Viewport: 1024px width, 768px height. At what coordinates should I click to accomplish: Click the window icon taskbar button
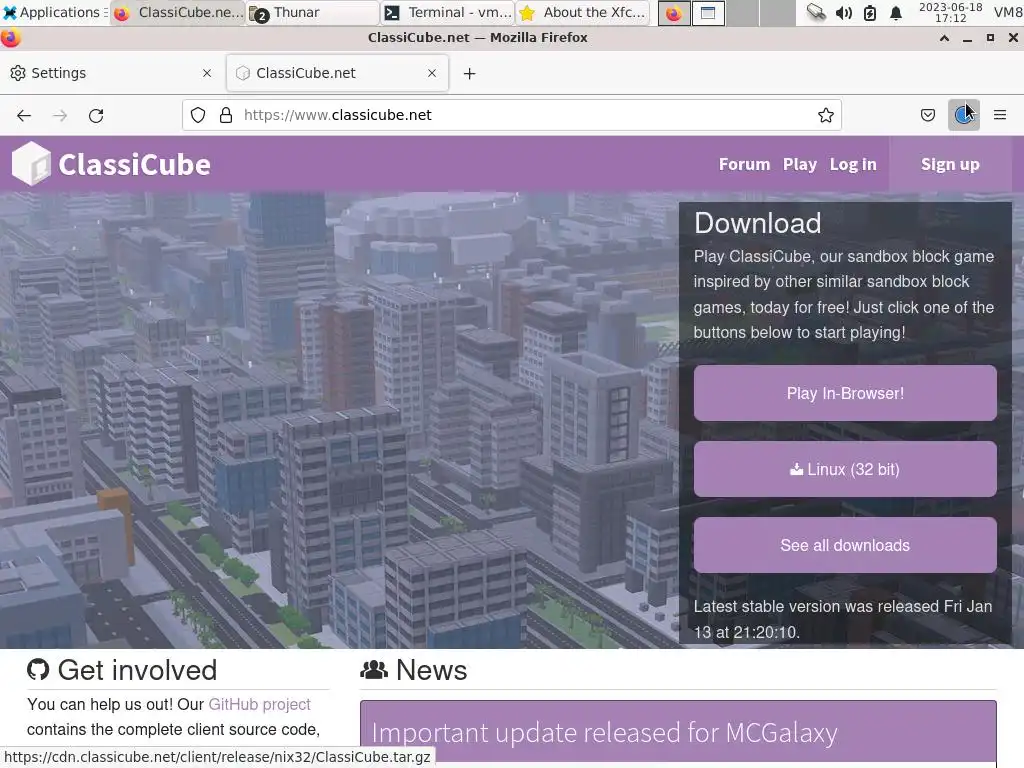click(x=708, y=13)
